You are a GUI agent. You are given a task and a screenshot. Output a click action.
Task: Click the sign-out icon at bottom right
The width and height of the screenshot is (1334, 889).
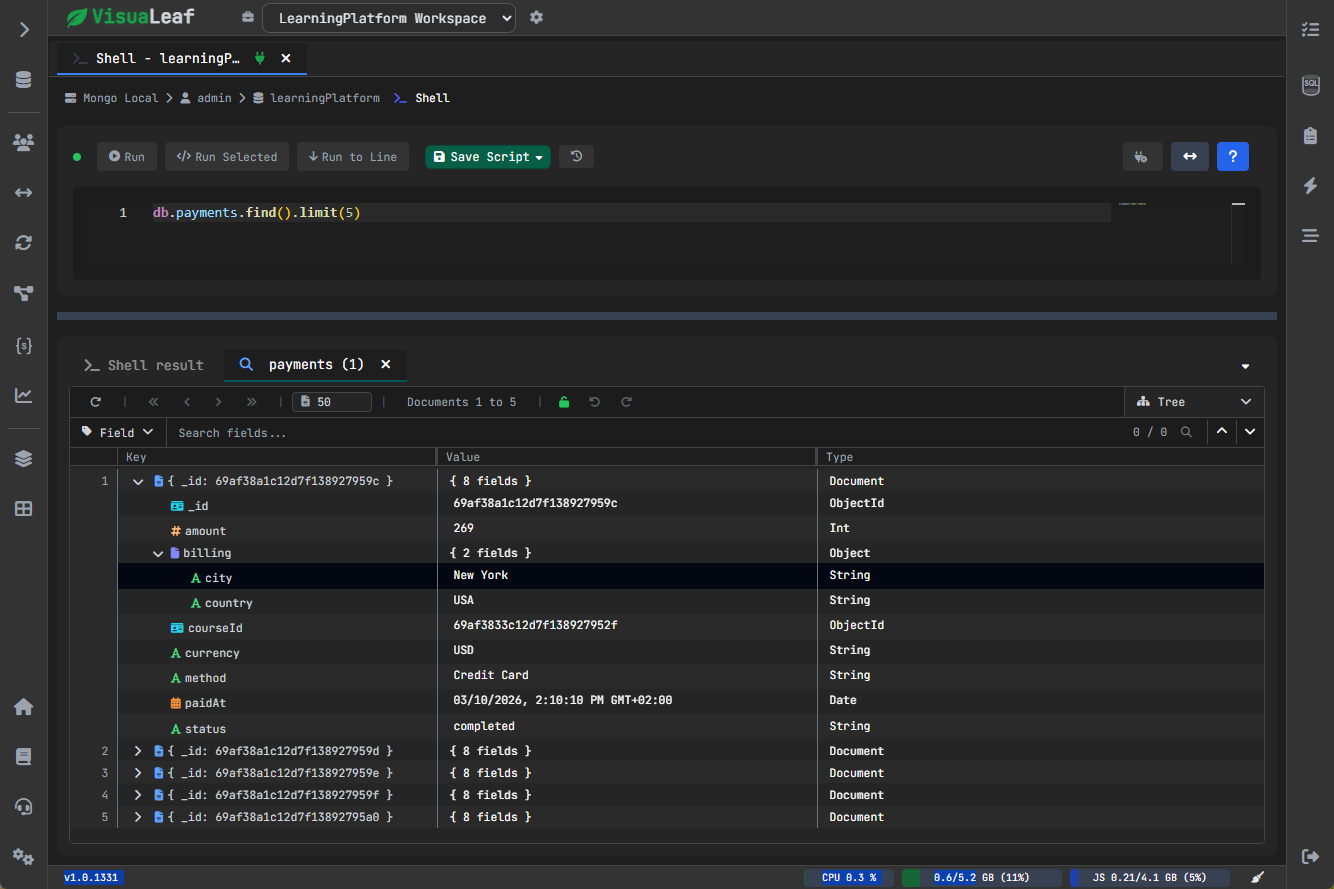1310,856
